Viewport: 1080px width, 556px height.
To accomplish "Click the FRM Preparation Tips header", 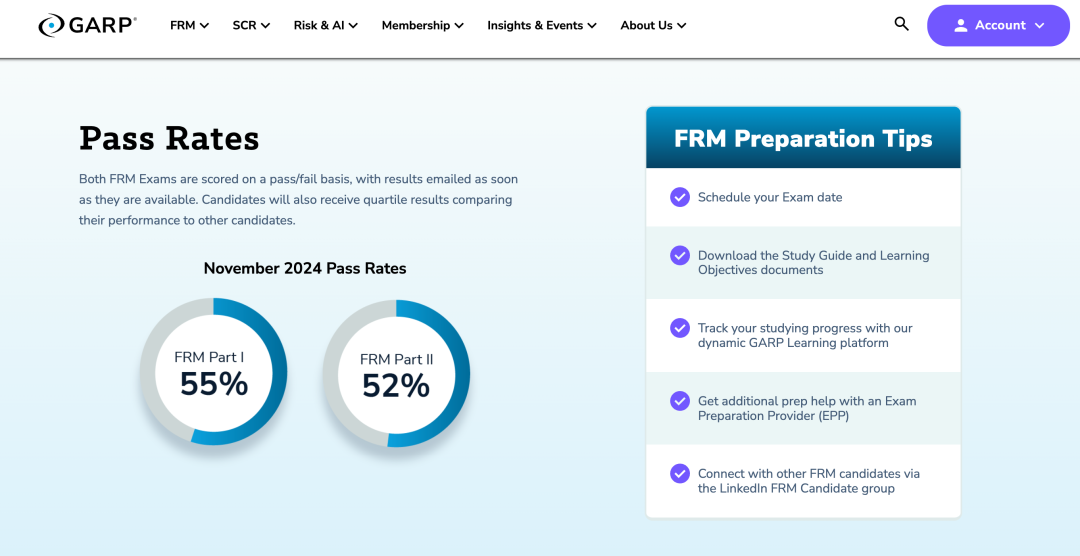I will (803, 138).
